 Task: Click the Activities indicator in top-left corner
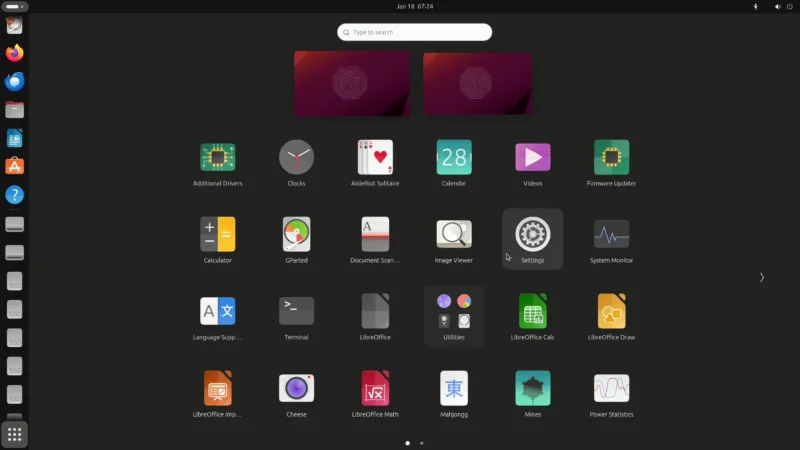(15, 6)
